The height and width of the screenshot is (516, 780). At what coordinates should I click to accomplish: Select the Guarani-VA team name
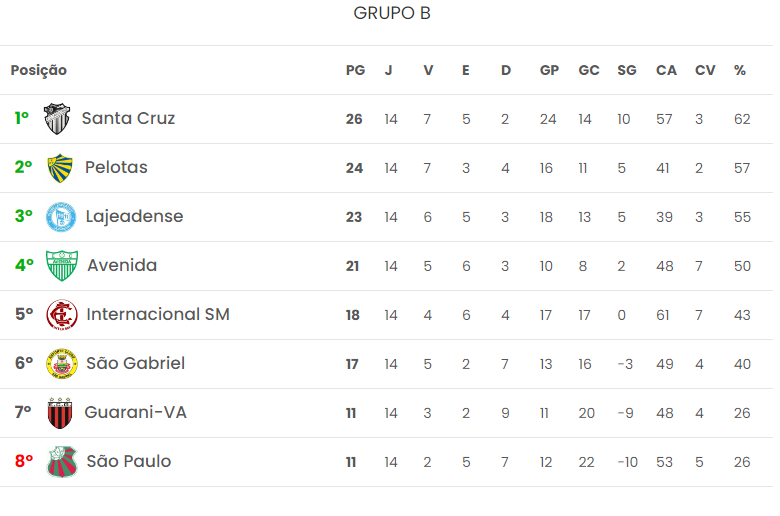pyautogui.click(x=135, y=413)
